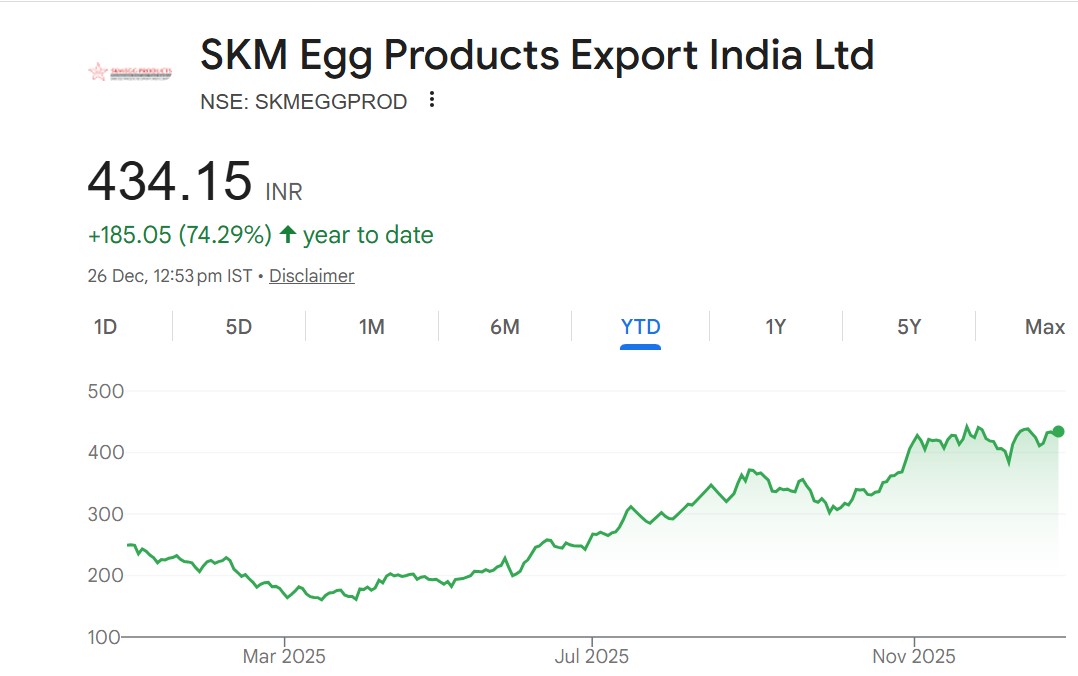Select the 5D time range
Viewport: 1078px width, 676px height.
(x=238, y=327)
